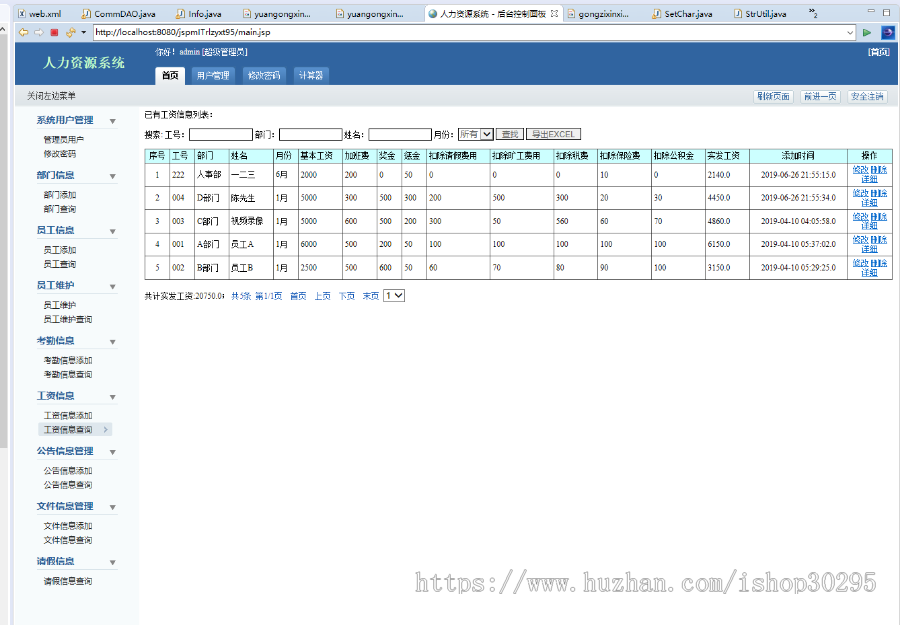Screen dimensions: 900x625
Task: Switch to the CommDAO.java tab
Action: 119,14
